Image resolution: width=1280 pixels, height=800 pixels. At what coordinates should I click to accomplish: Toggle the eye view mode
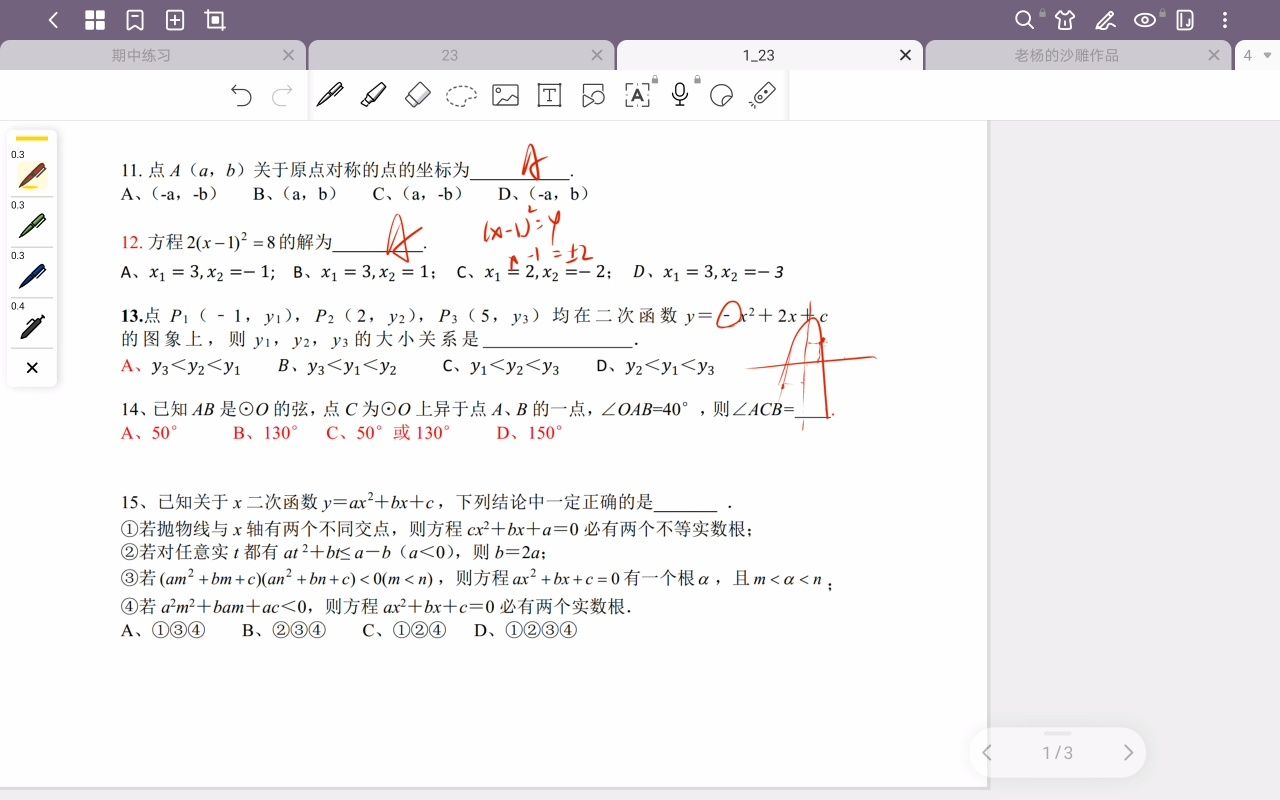point(1145,20)
